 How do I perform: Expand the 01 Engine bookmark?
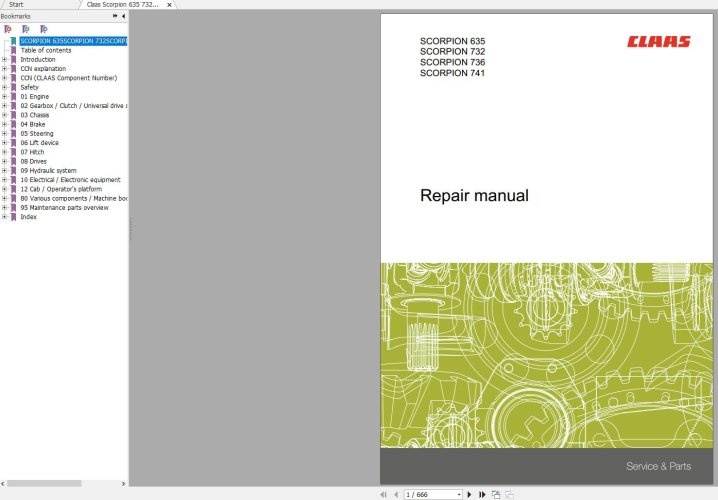[4, 97]
